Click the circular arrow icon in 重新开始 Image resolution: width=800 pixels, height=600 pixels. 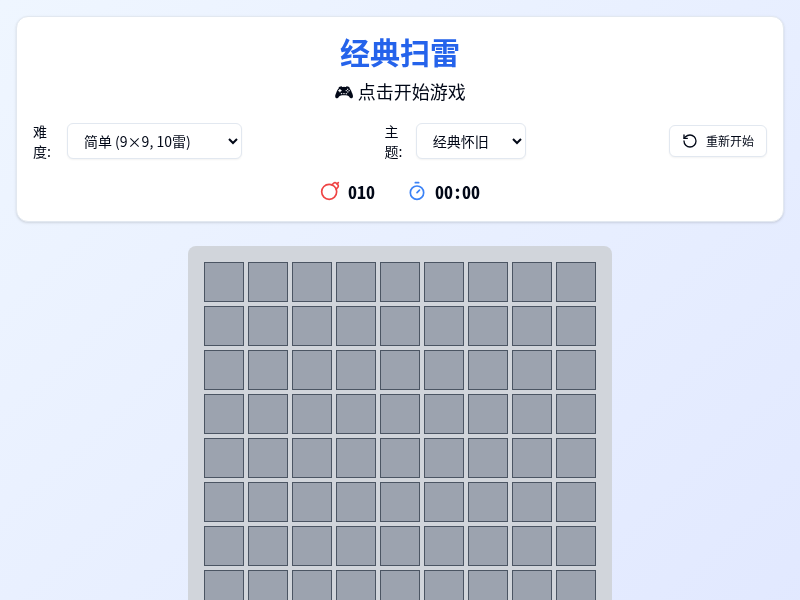pos(689,141)
